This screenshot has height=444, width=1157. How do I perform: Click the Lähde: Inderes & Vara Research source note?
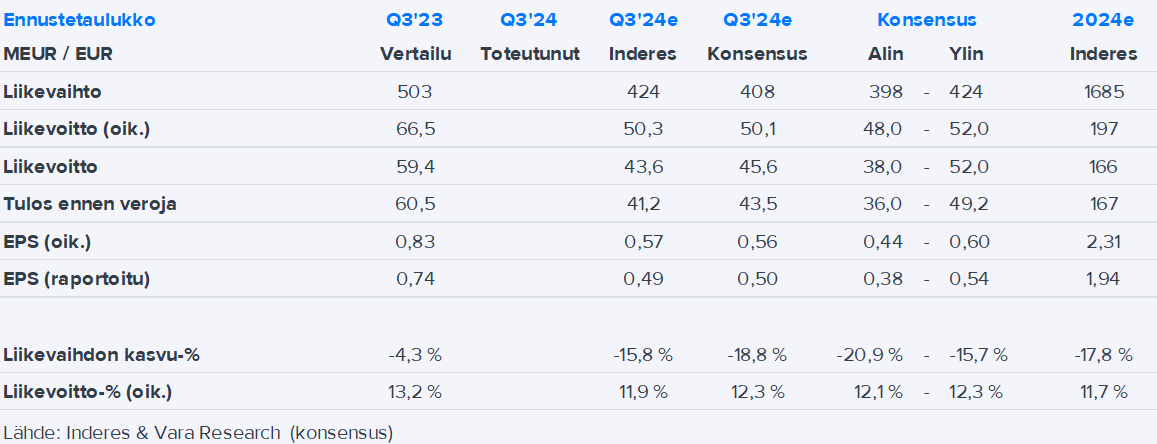pyautogui.click(x=198, y=433)
